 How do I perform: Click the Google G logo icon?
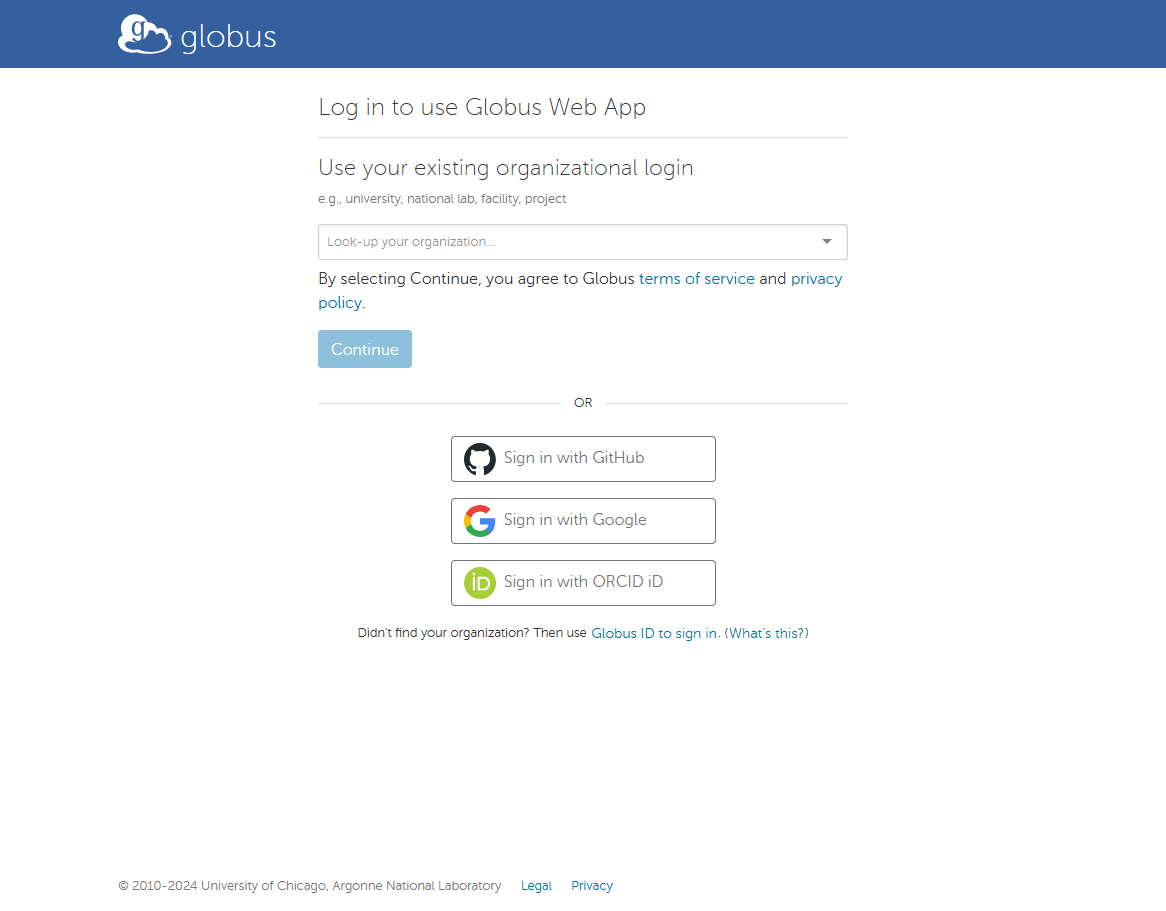[480, 521]
